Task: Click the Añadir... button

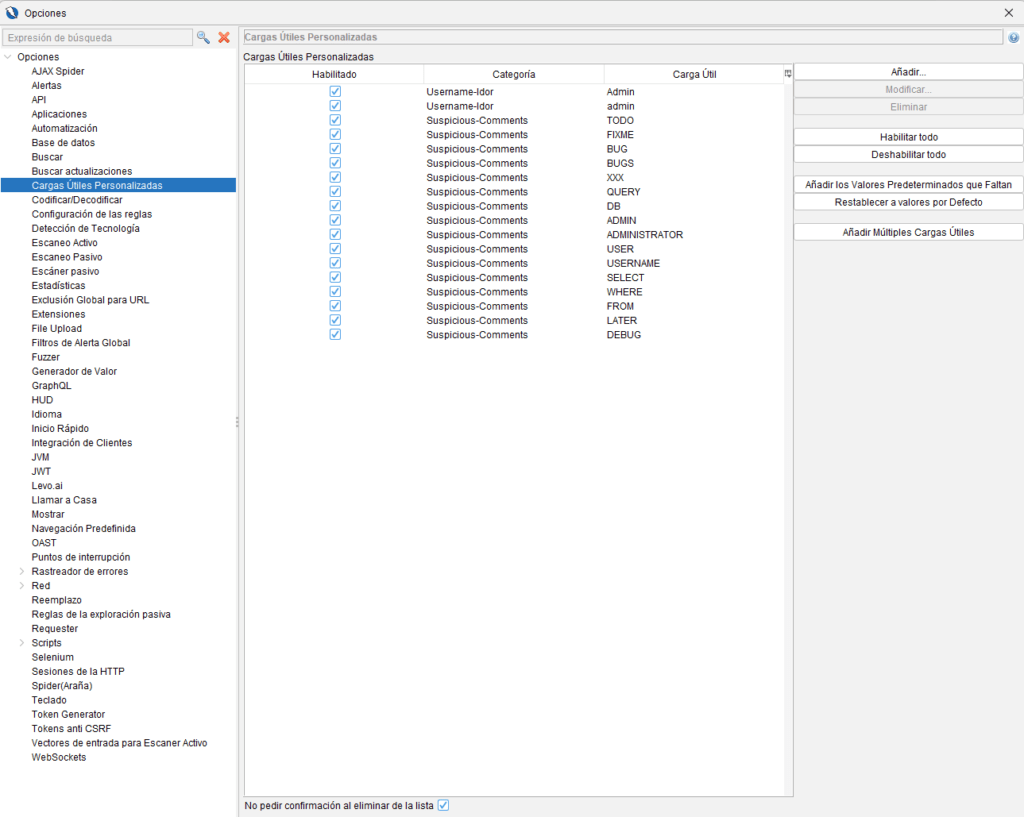Action: pos(908,73)
